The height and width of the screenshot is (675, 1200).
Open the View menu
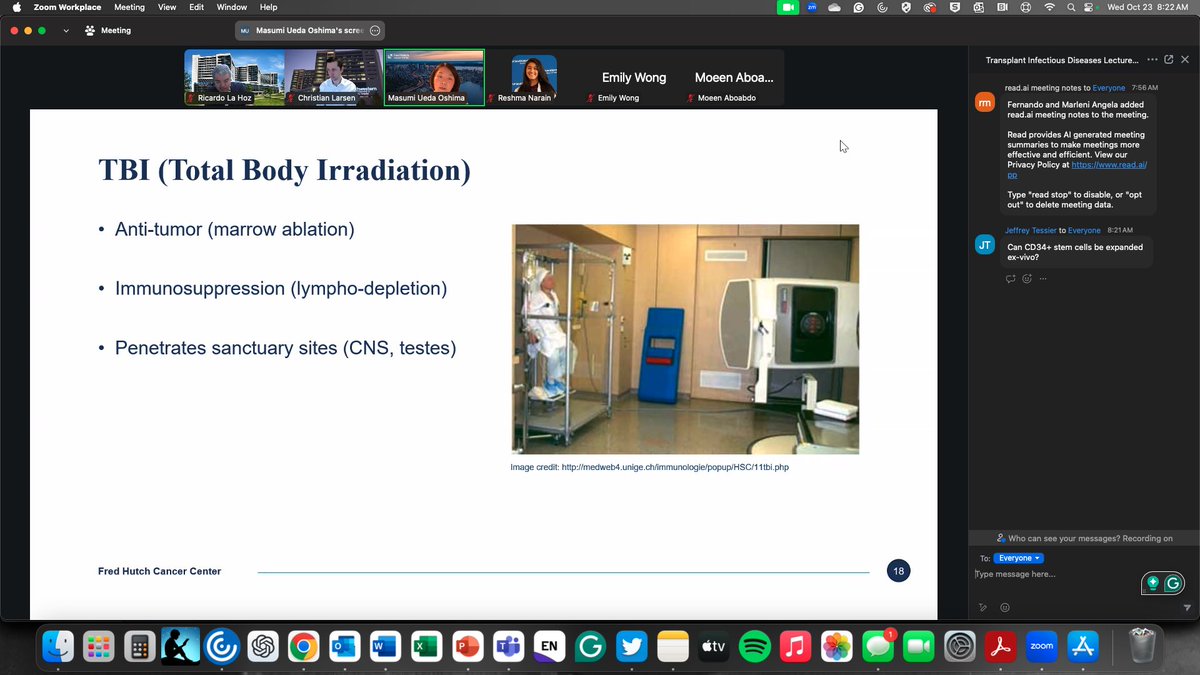pyautogui.click(x=167, y=7)
